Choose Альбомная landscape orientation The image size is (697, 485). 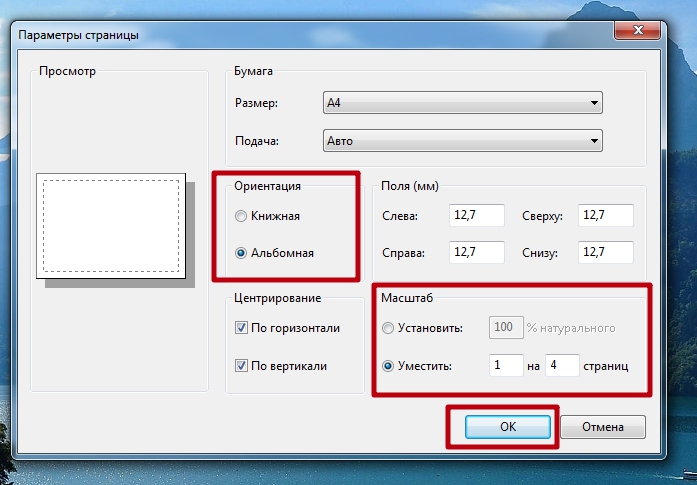coord(241,253)
